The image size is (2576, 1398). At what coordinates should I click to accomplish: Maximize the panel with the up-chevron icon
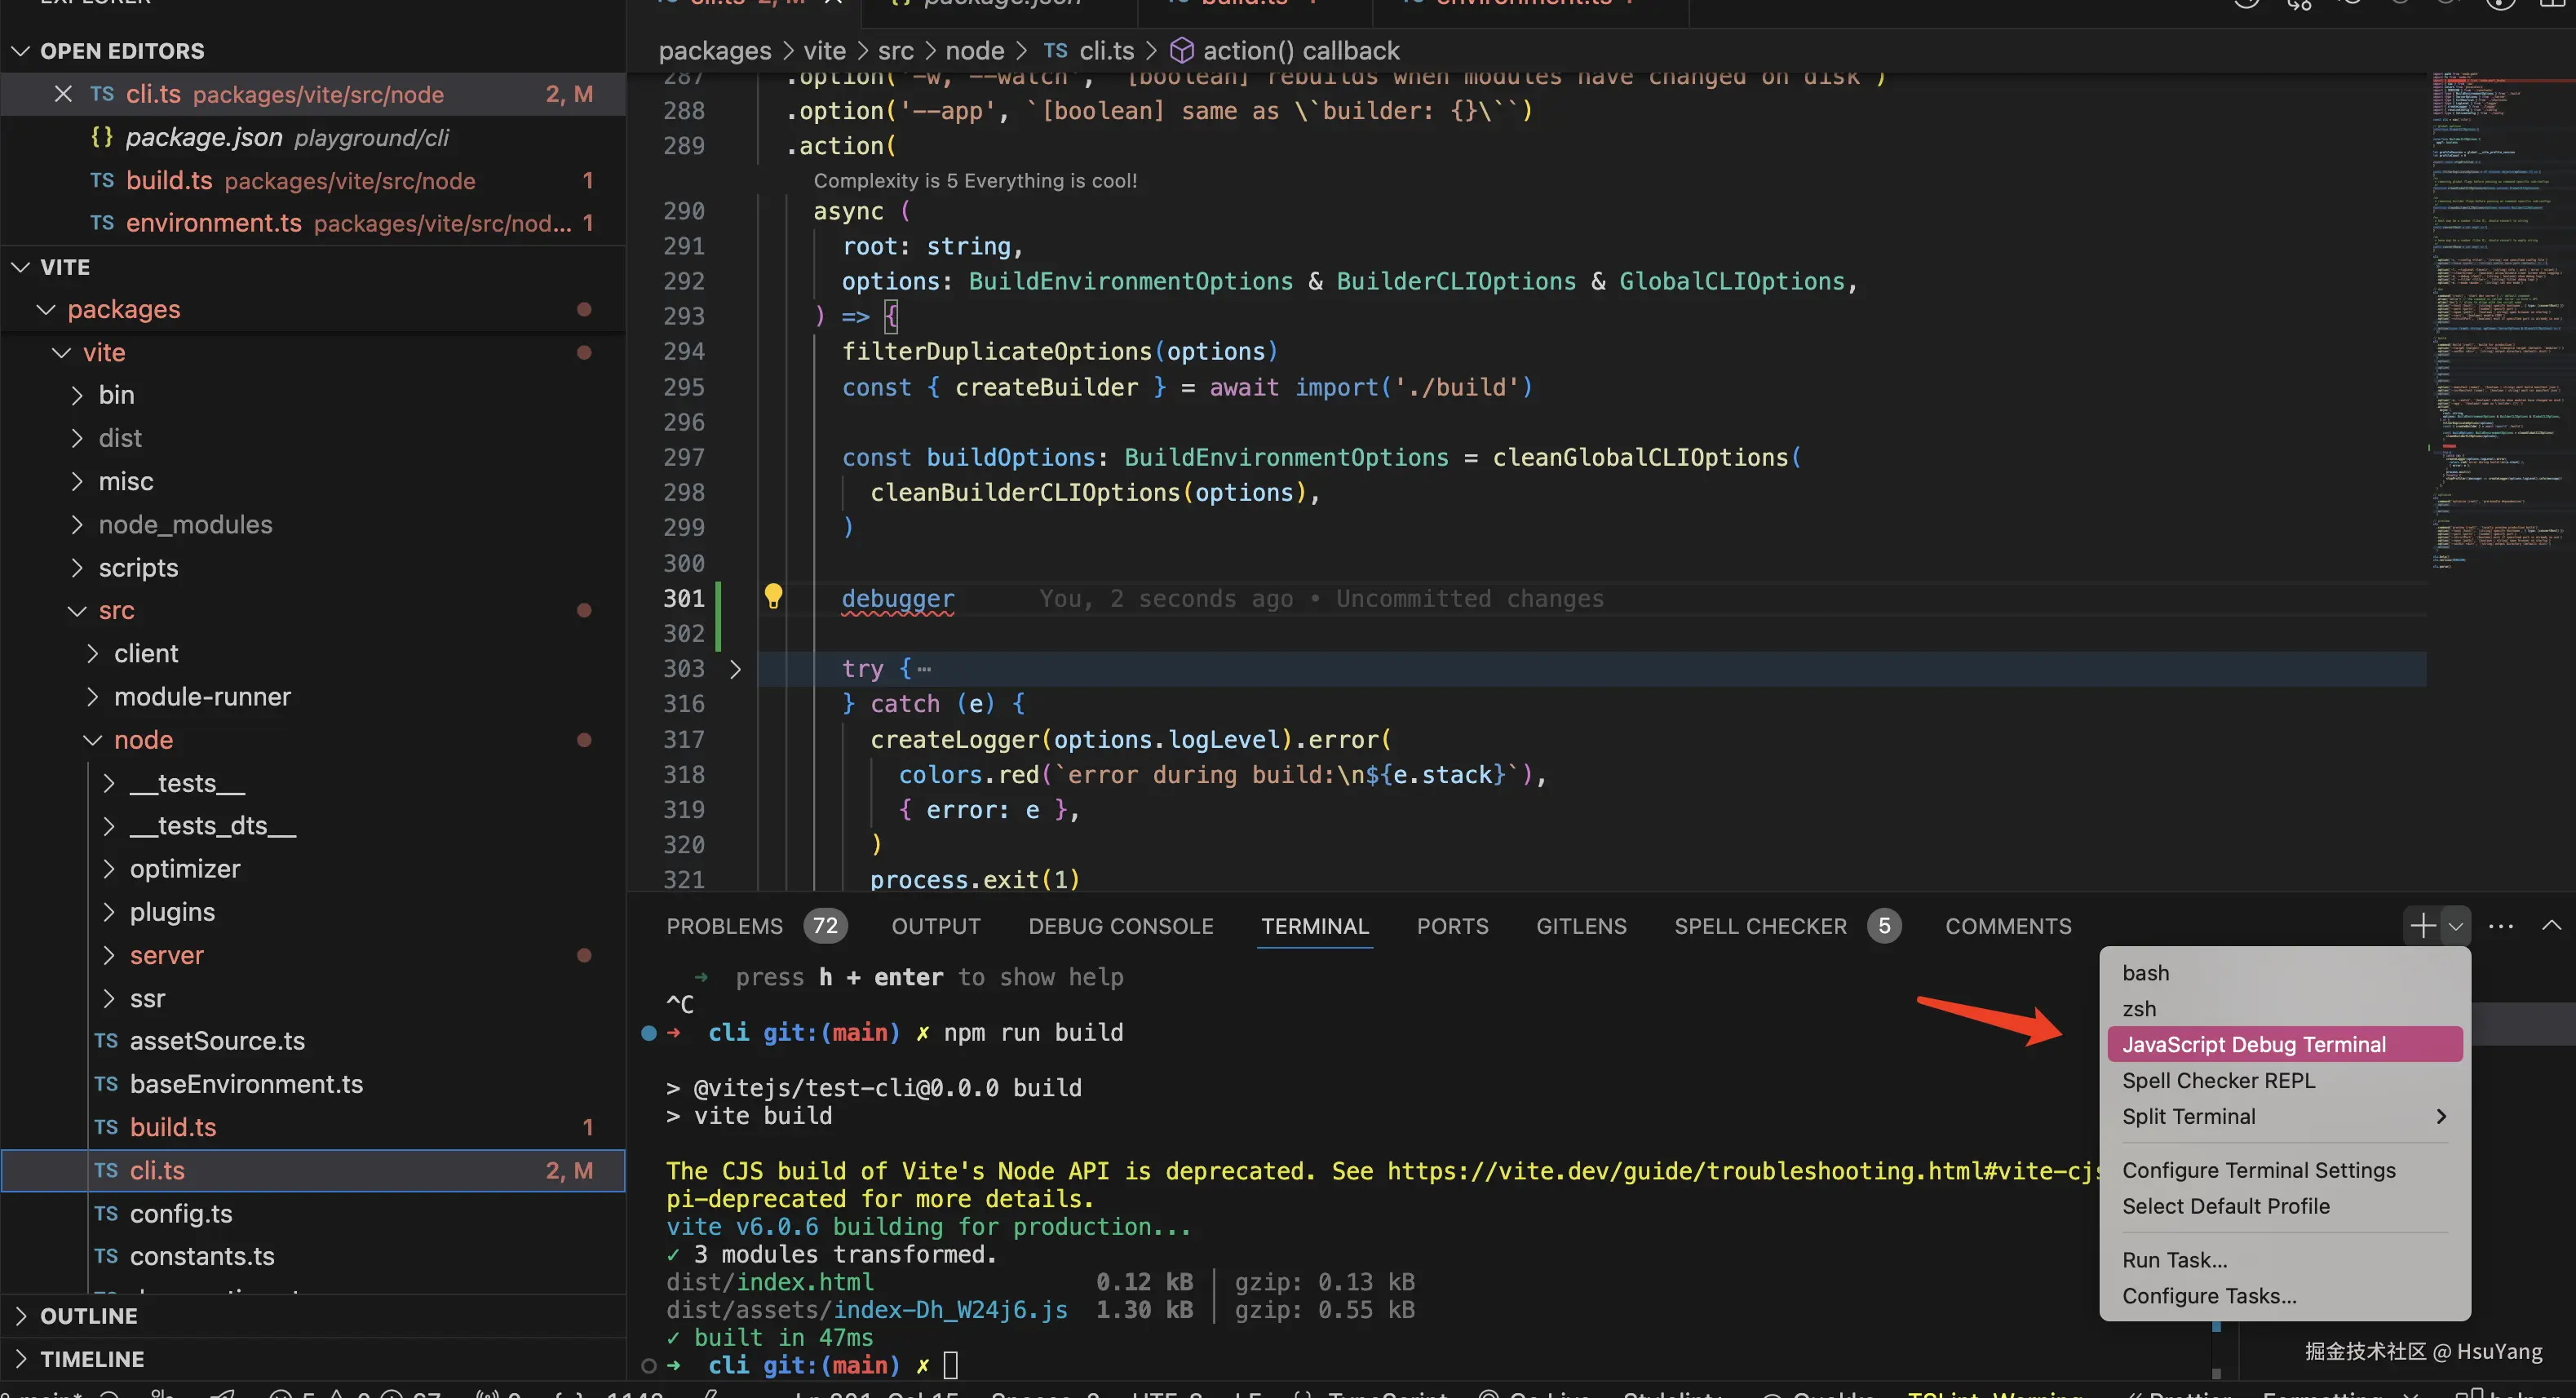pyautogui.click(x=2551, y=925)
